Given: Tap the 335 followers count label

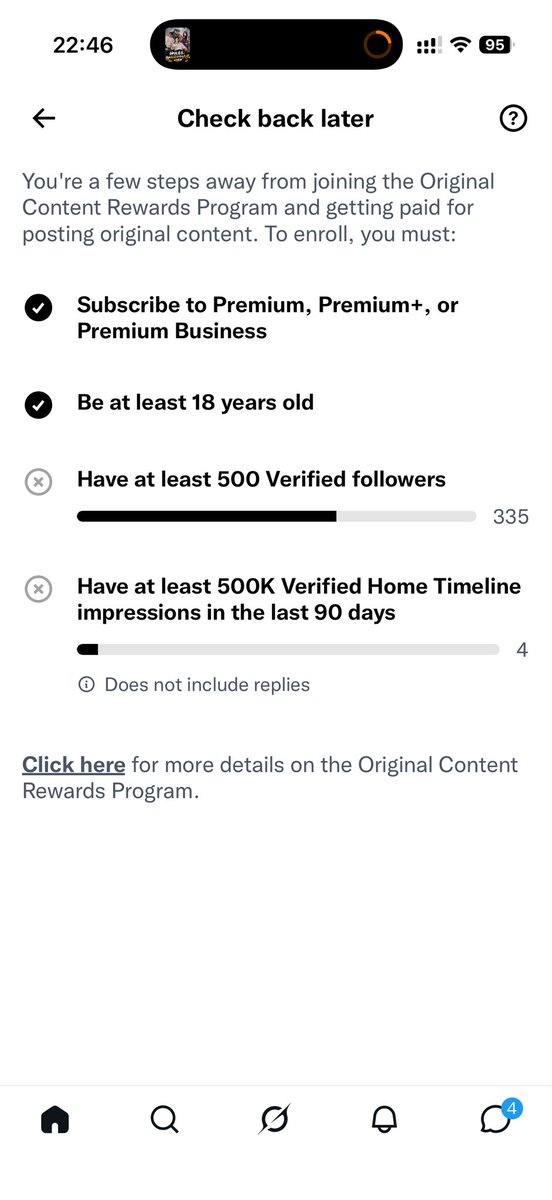Looking at the screenshot, I should point(510,517).
